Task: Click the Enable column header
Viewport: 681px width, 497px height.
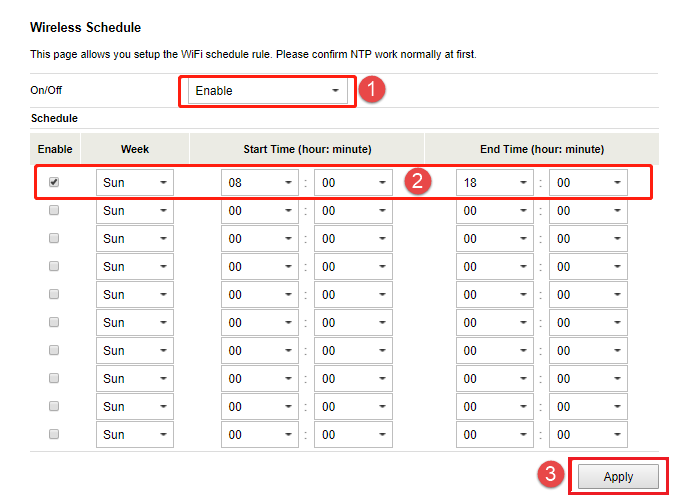Action: tap(55, 149)
